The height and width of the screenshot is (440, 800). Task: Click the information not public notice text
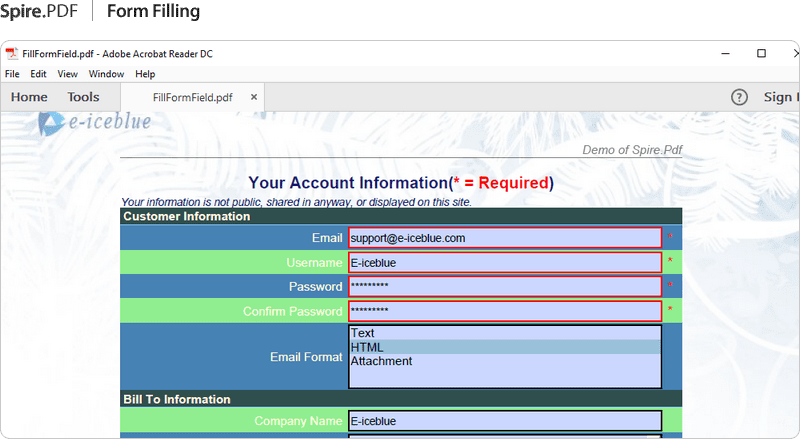tap(296, 202)
